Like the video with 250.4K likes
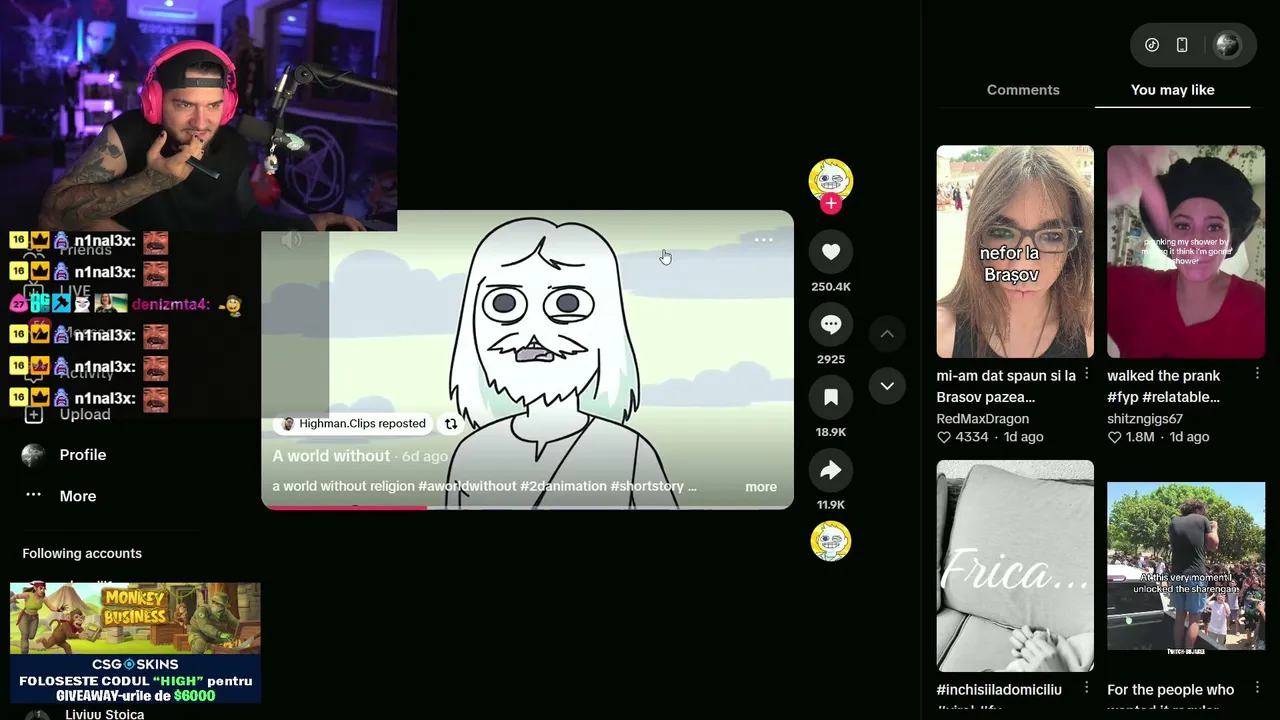1280x720 pixels. [831, 252]
